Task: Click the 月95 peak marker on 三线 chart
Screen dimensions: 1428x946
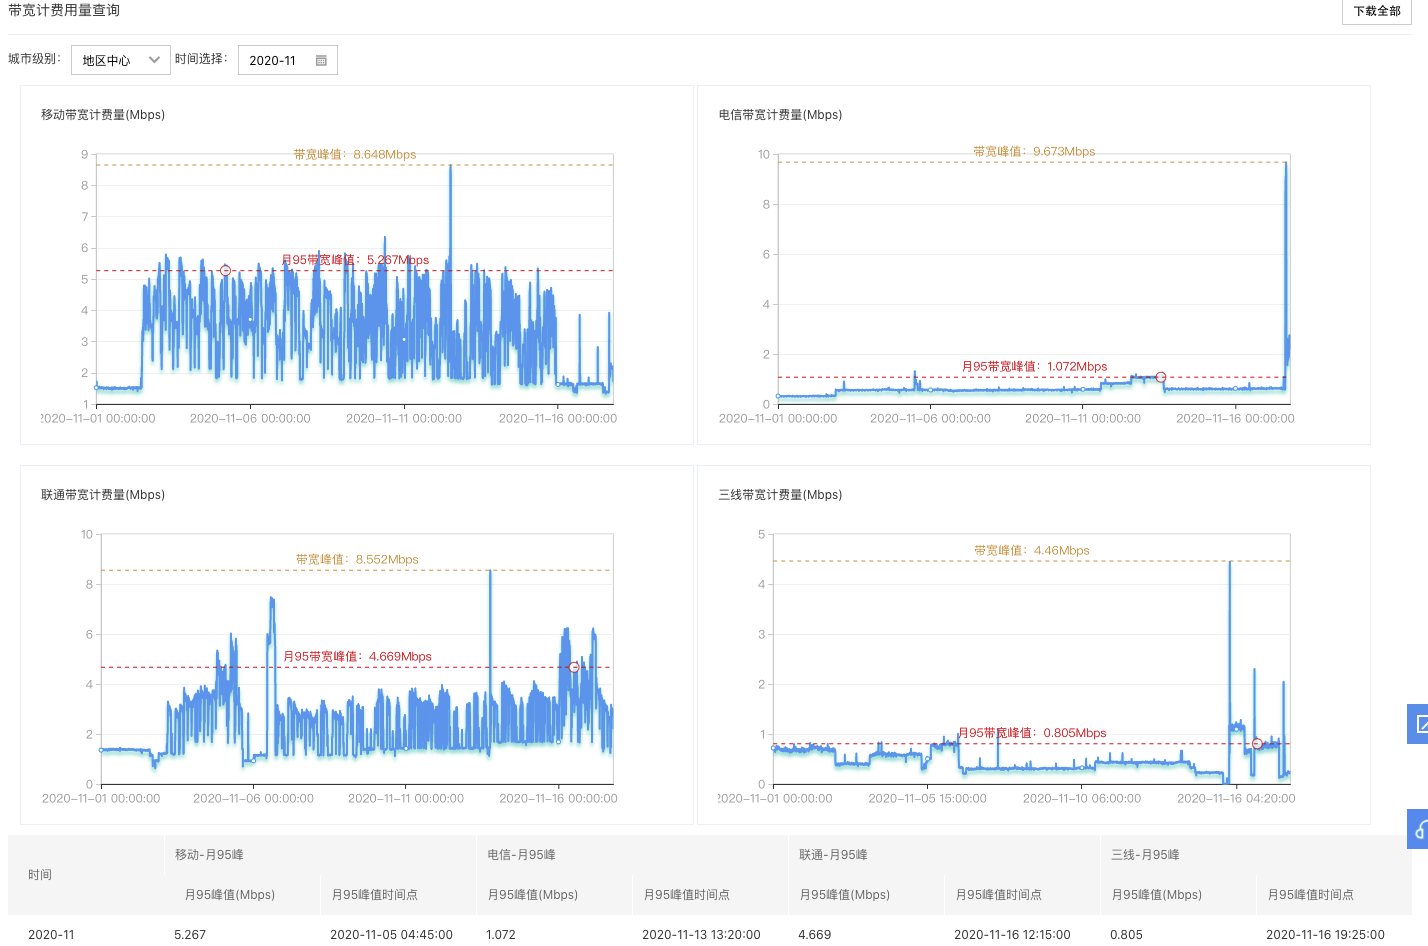Action: [1257, 744]
